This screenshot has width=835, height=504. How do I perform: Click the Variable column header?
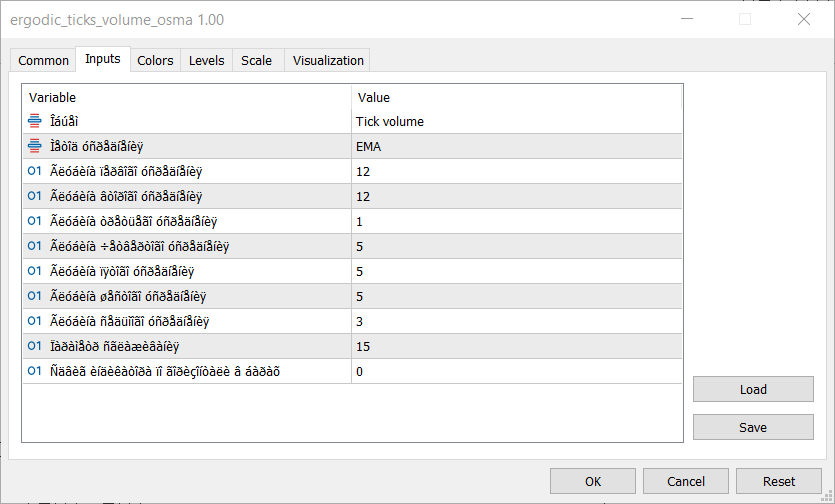coord(187,97)
